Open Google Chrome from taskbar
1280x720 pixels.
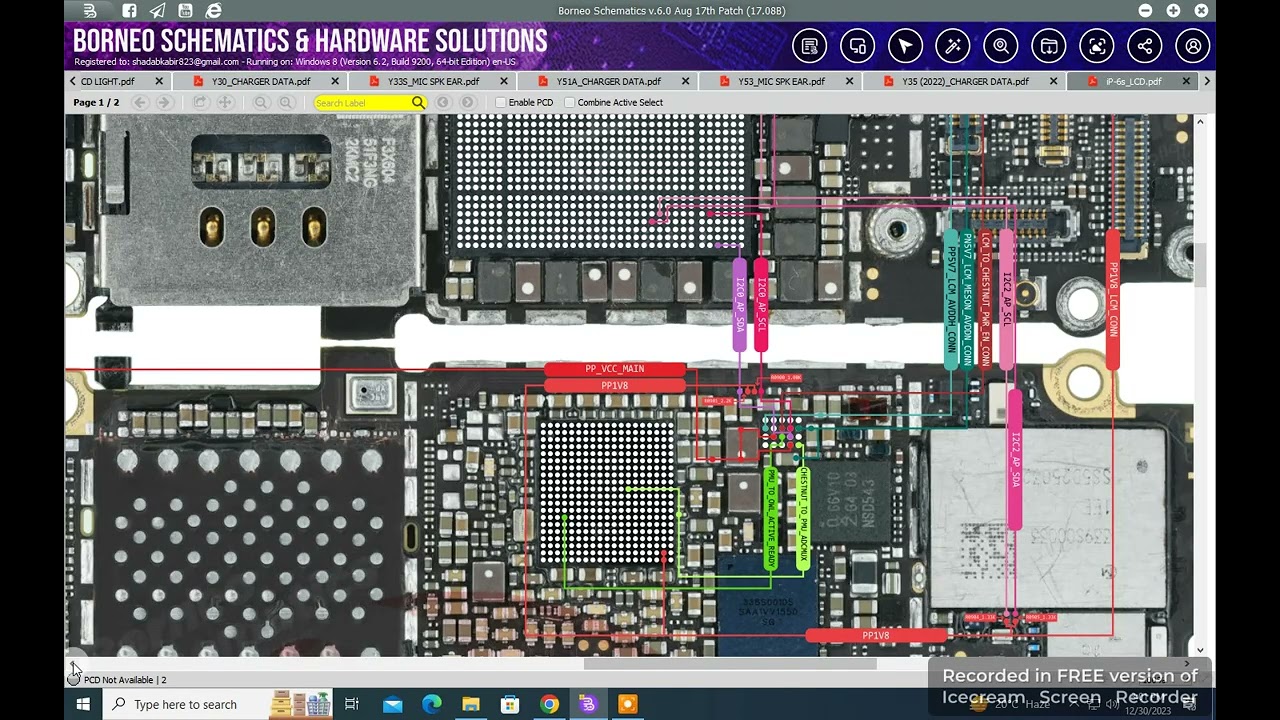[x=549, y=704]
